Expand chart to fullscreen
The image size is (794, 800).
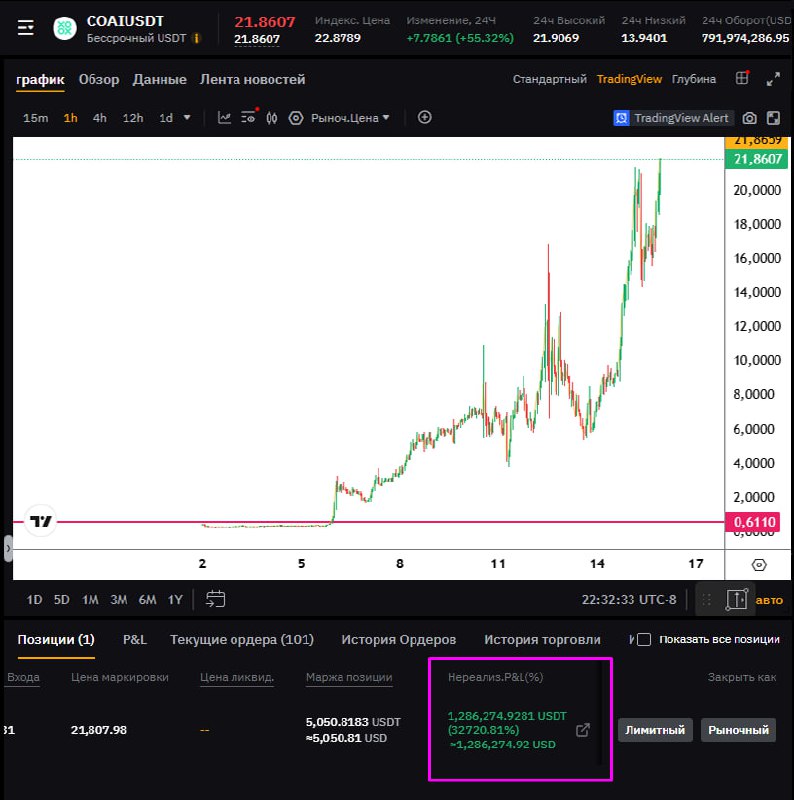772,79
